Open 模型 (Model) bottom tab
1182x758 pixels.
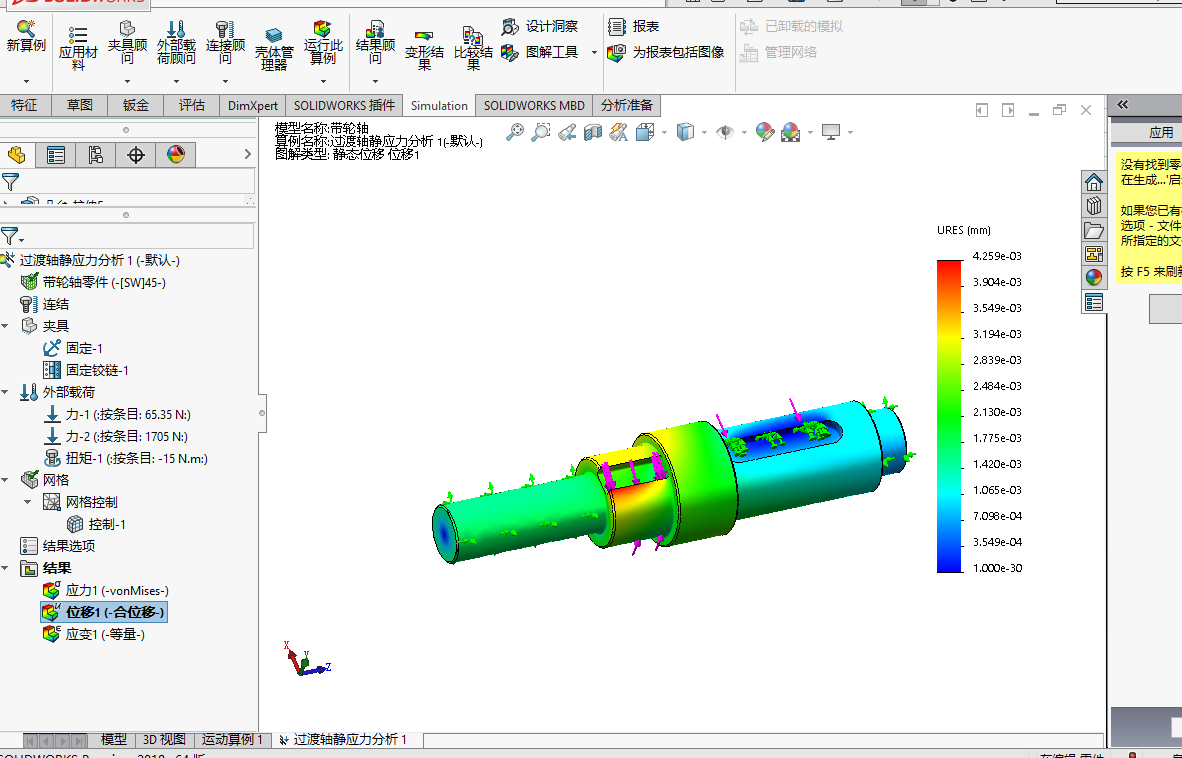[x=114, y=740]
